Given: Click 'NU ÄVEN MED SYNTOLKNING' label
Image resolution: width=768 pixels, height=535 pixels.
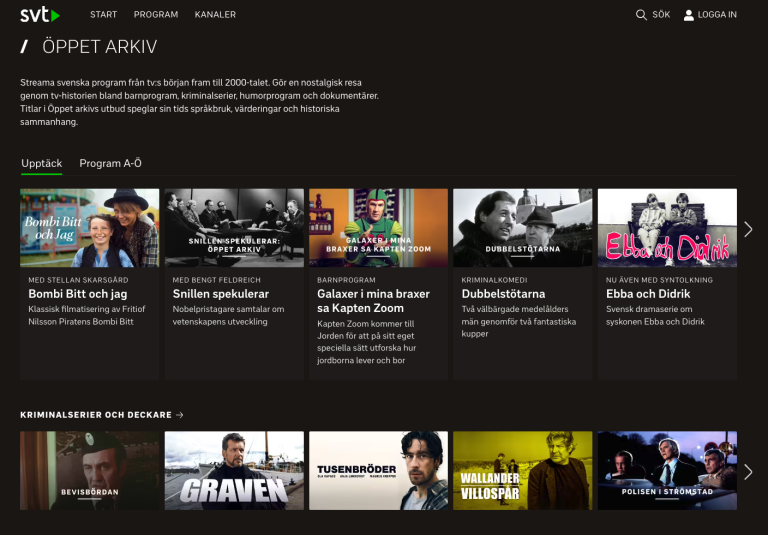Looking at the screenshot, I should tap(659, 280).
